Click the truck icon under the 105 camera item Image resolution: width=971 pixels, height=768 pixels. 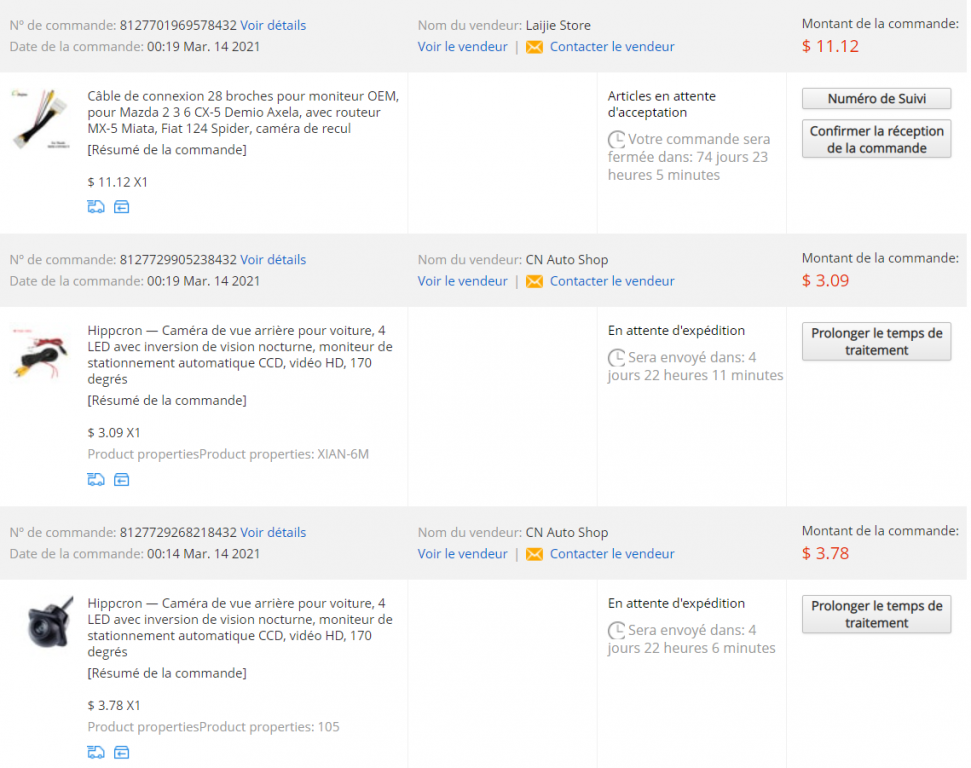click(x=96, y=753)
